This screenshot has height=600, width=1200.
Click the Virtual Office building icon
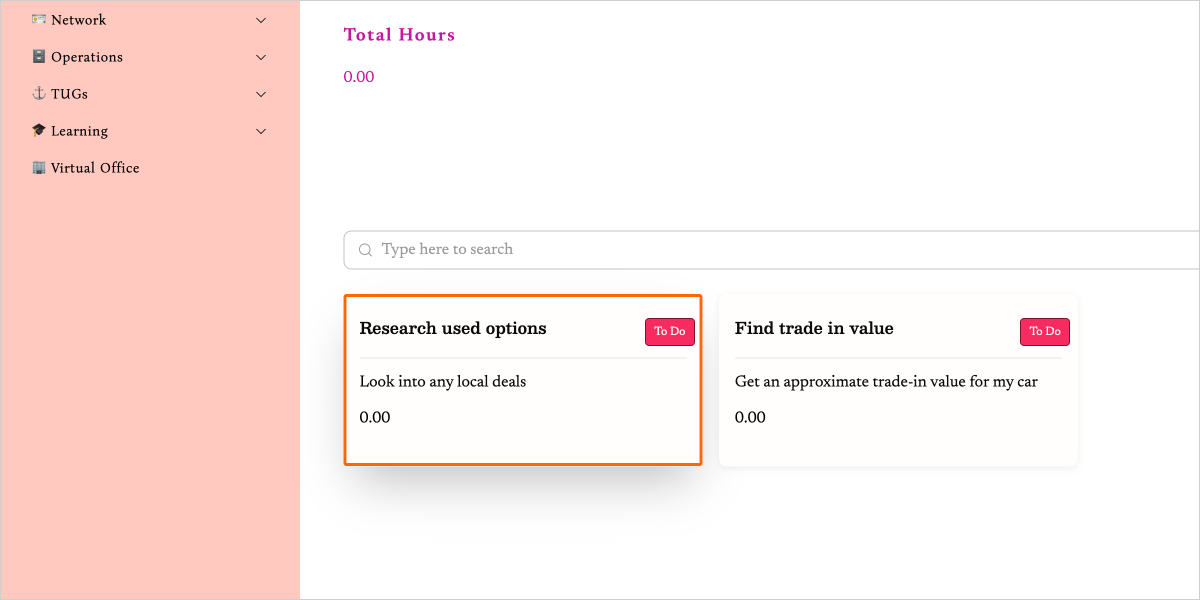(x=39, y=168)
